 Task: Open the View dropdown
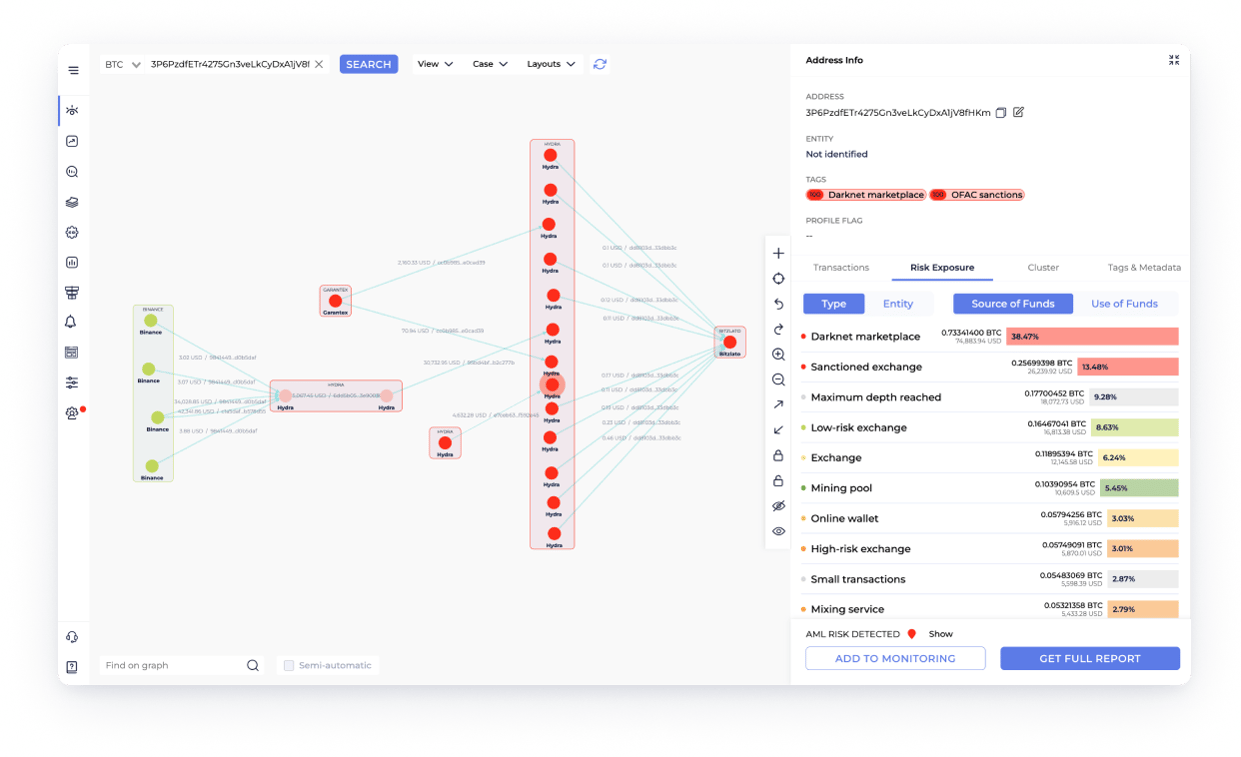(x=435, y=64)
